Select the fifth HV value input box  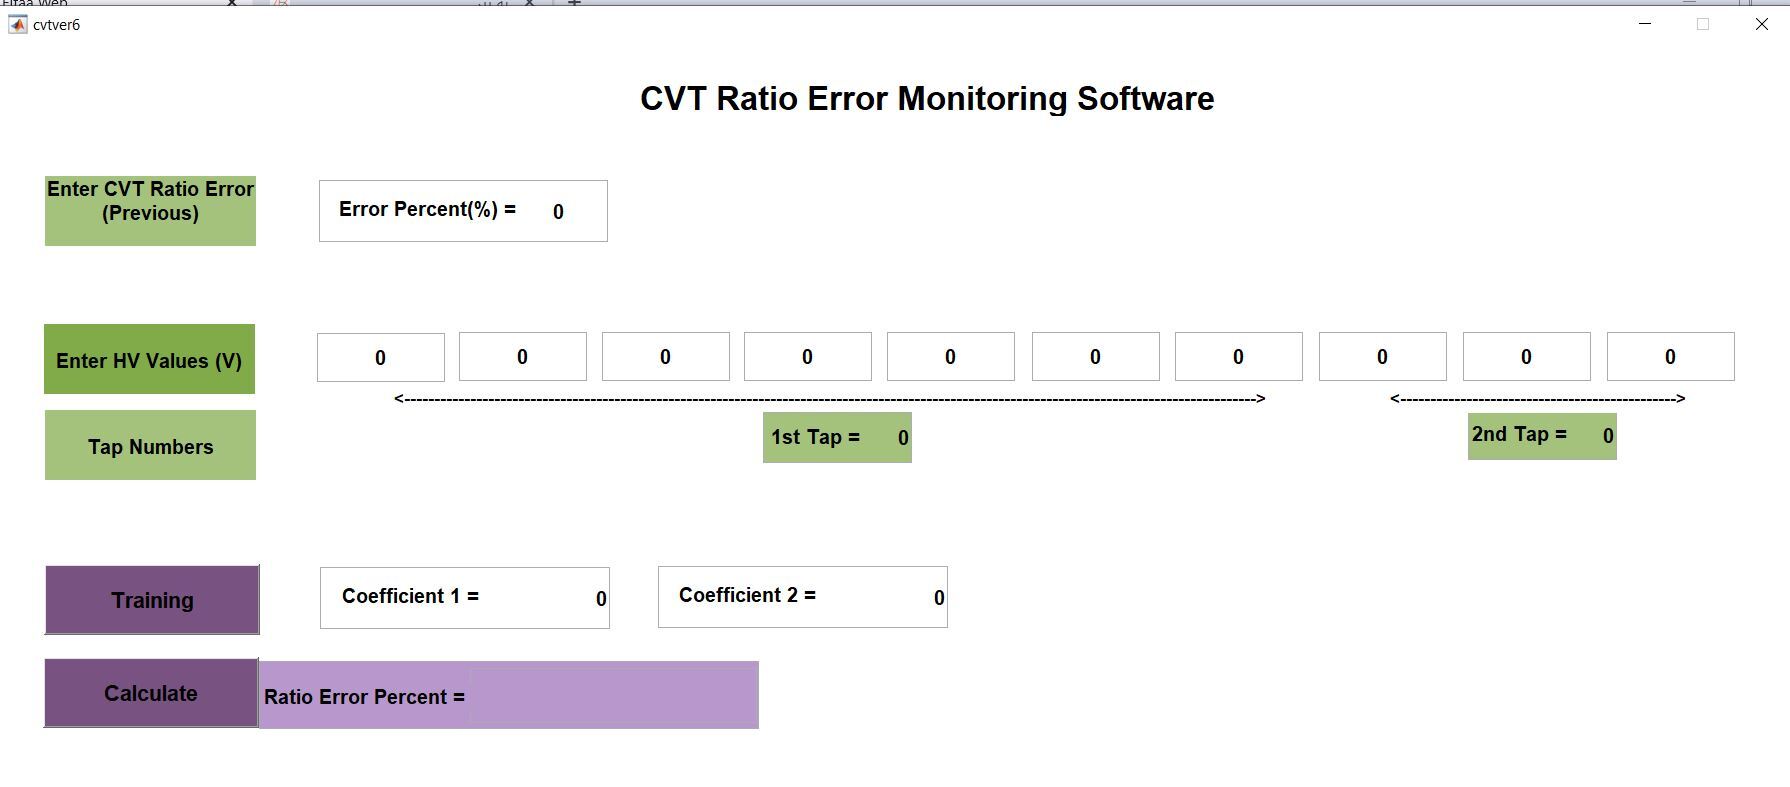(950, 357)
